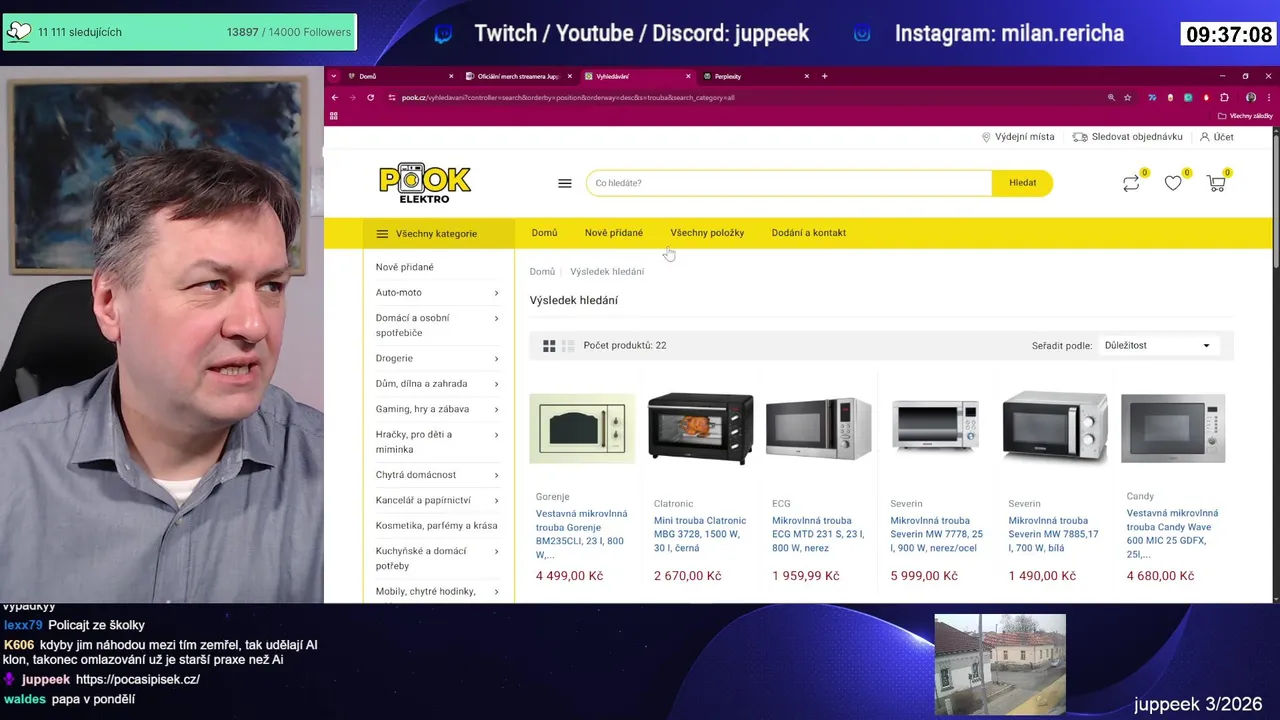
Task: Open Mikrovlnná trouba ECG MTD 231 S link
Action: pos(818,534)
